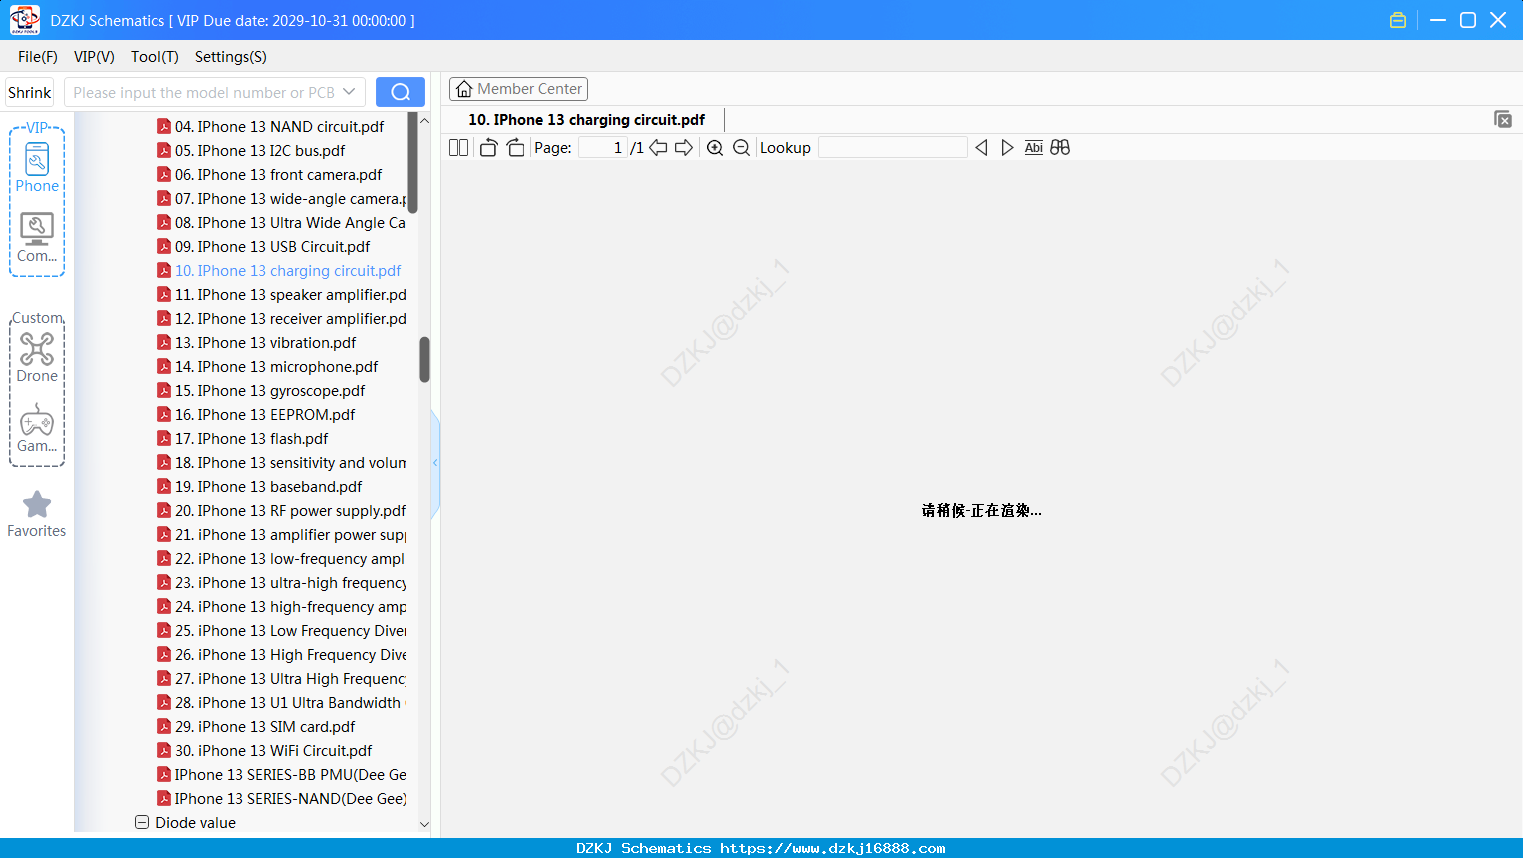Viewport: 1523px width, 858px height.
Task: Open the Phone category
Action: [37, 167]
